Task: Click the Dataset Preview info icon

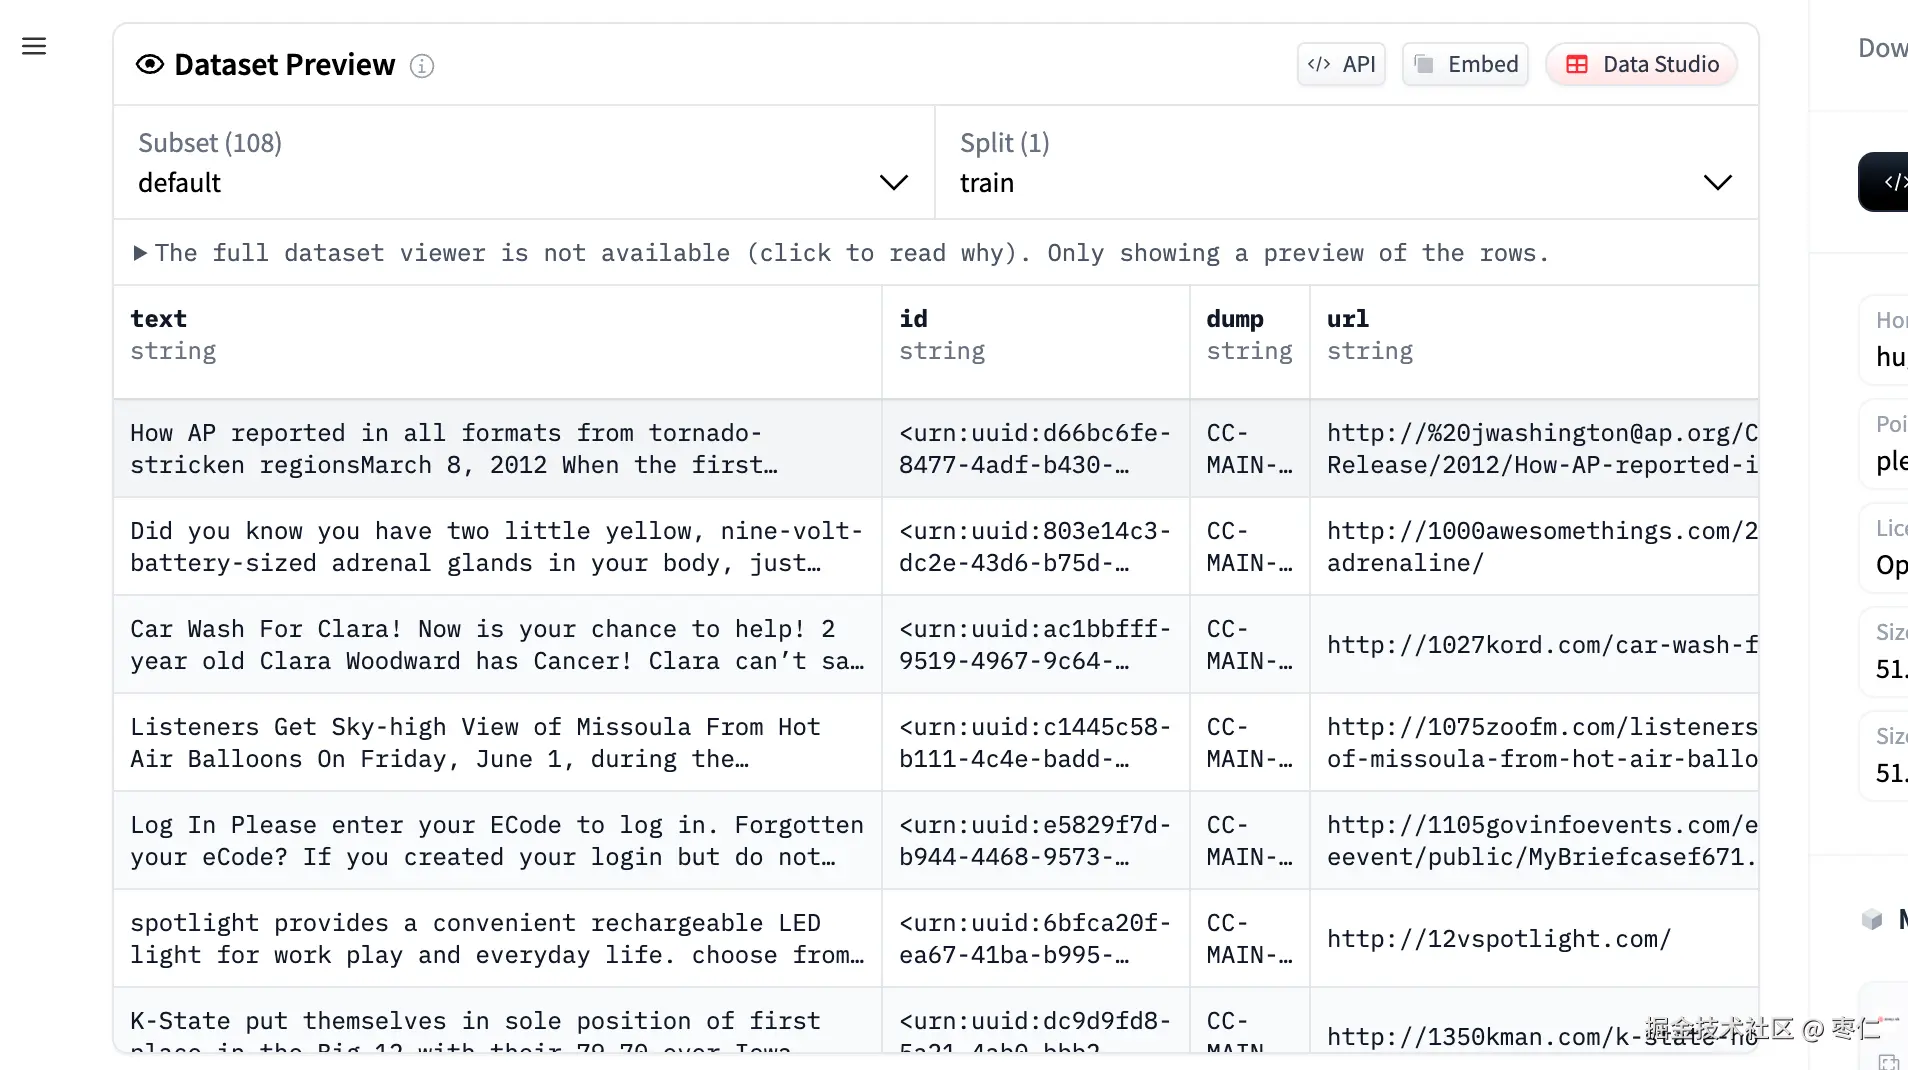Action: point(422,66)
